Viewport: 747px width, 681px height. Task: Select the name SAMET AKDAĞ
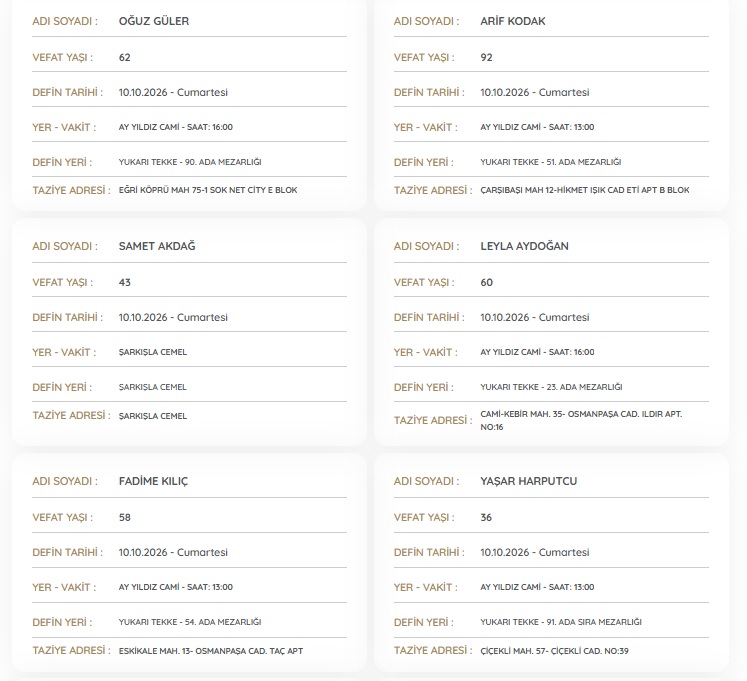coord(157,246)
